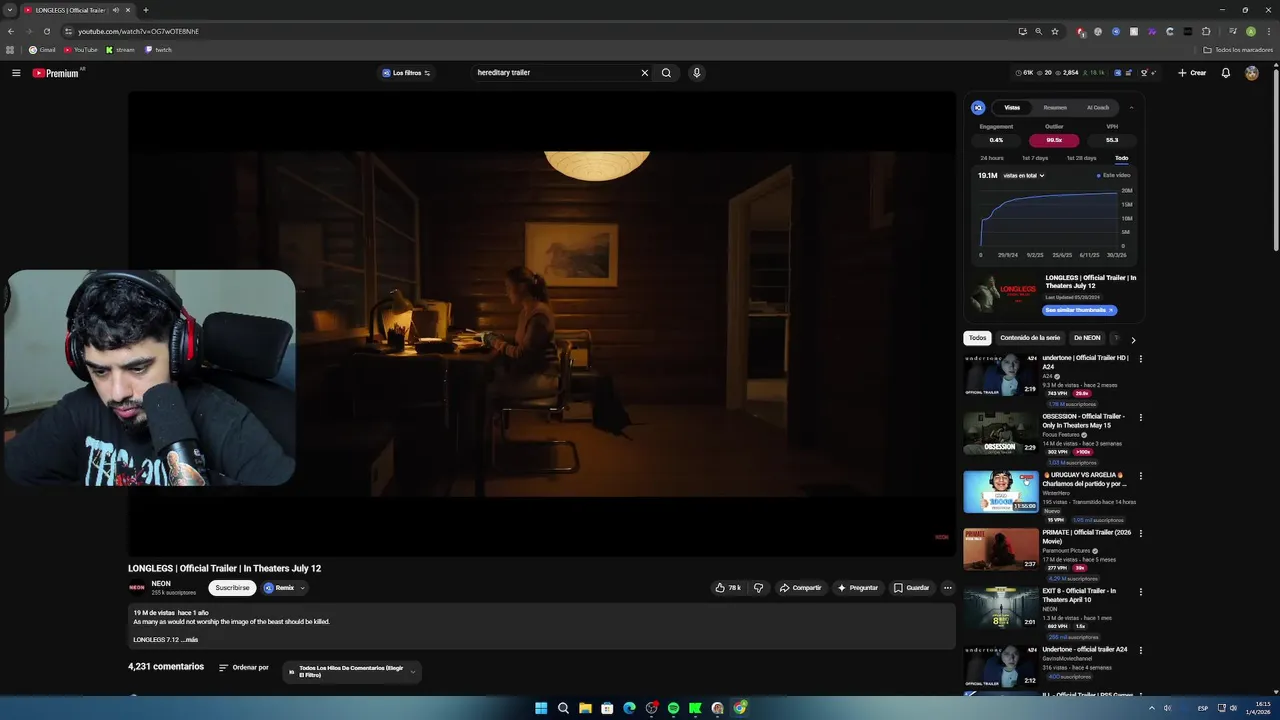The image size is (1280, 720).
Task: Open a new browser tab
Action: pos(145,10)
